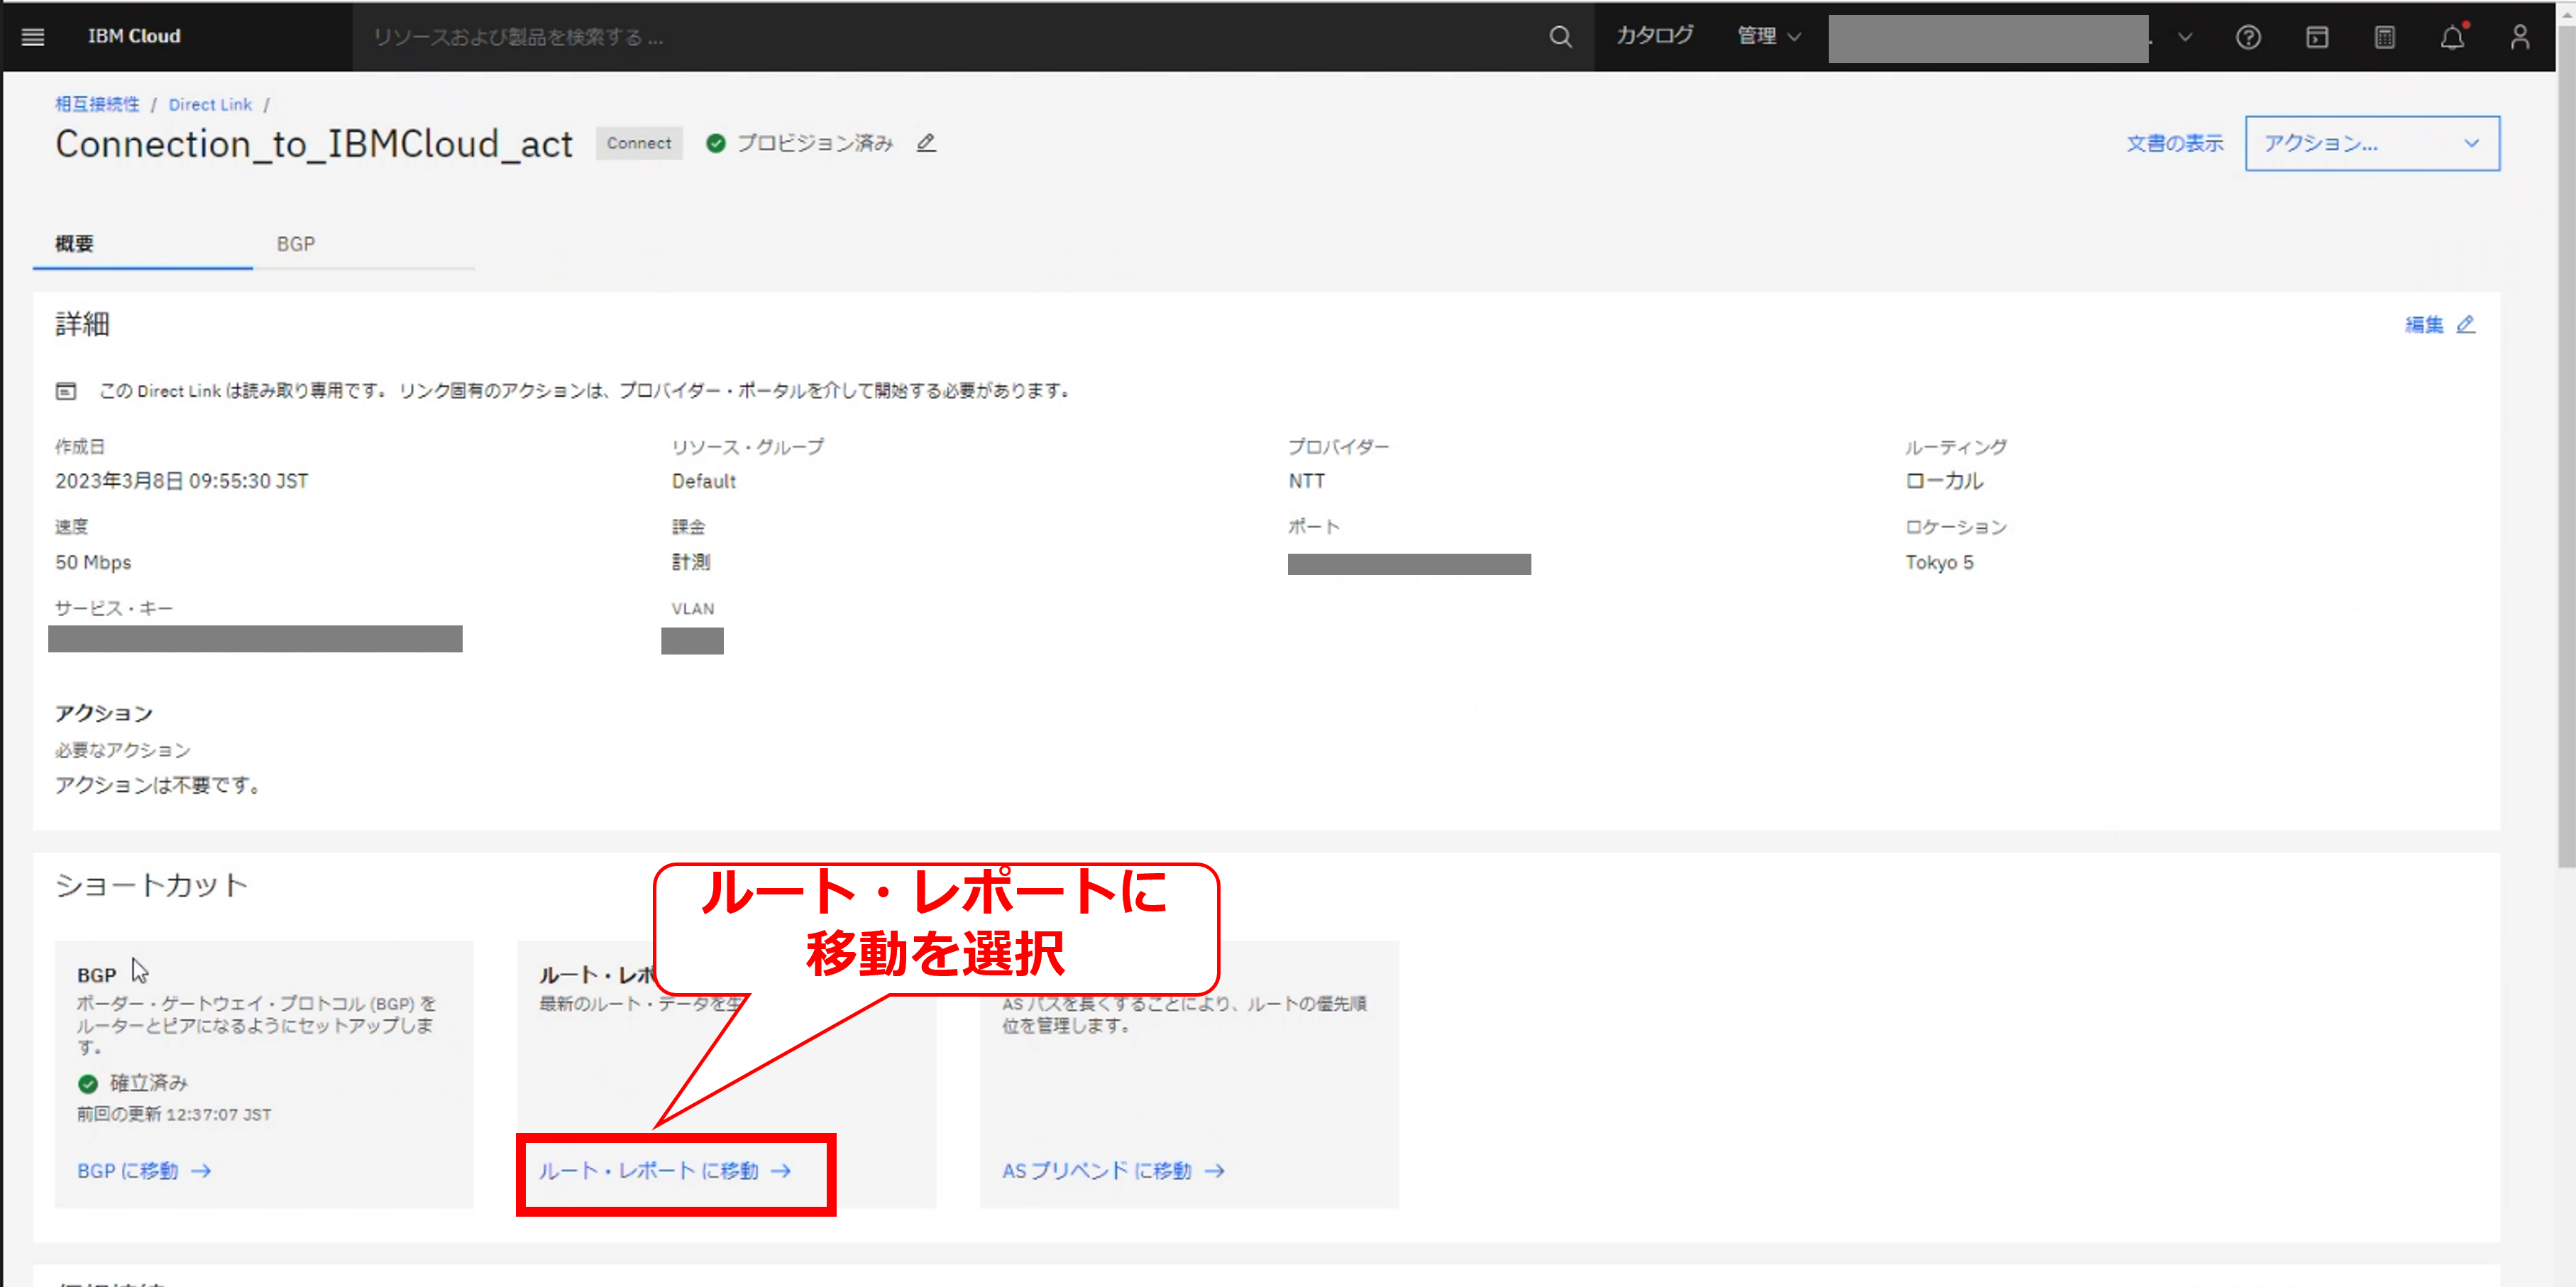Click the search magnifier icon

1560,37
